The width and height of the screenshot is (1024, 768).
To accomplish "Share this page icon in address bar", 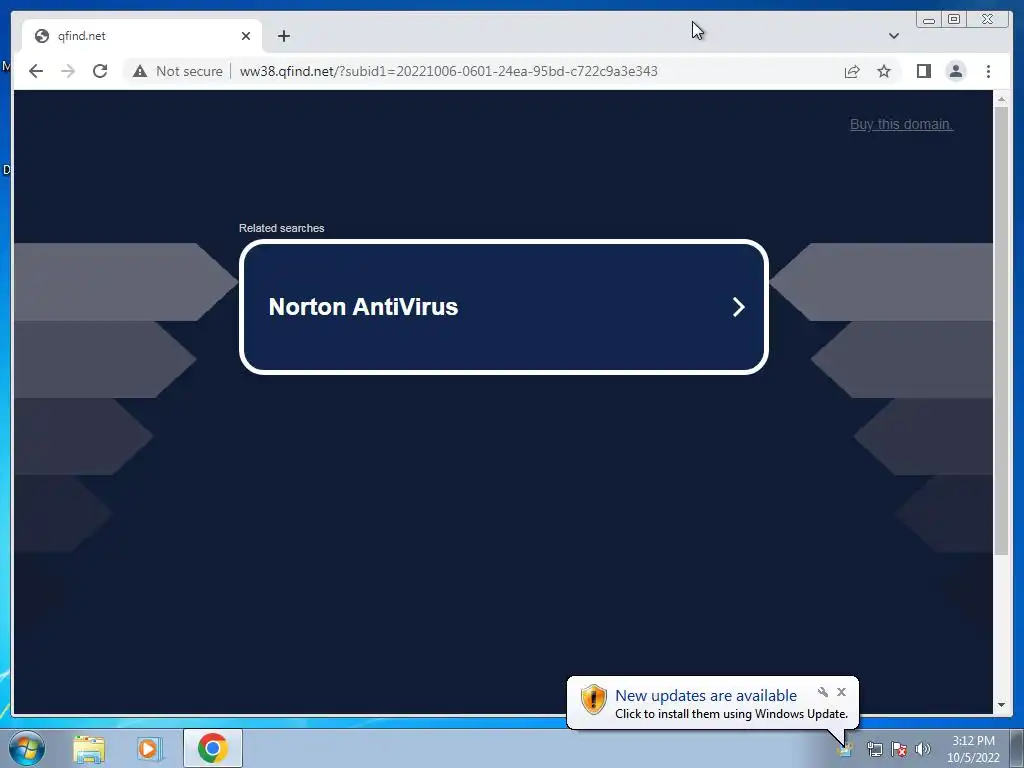I will (852, 71).
